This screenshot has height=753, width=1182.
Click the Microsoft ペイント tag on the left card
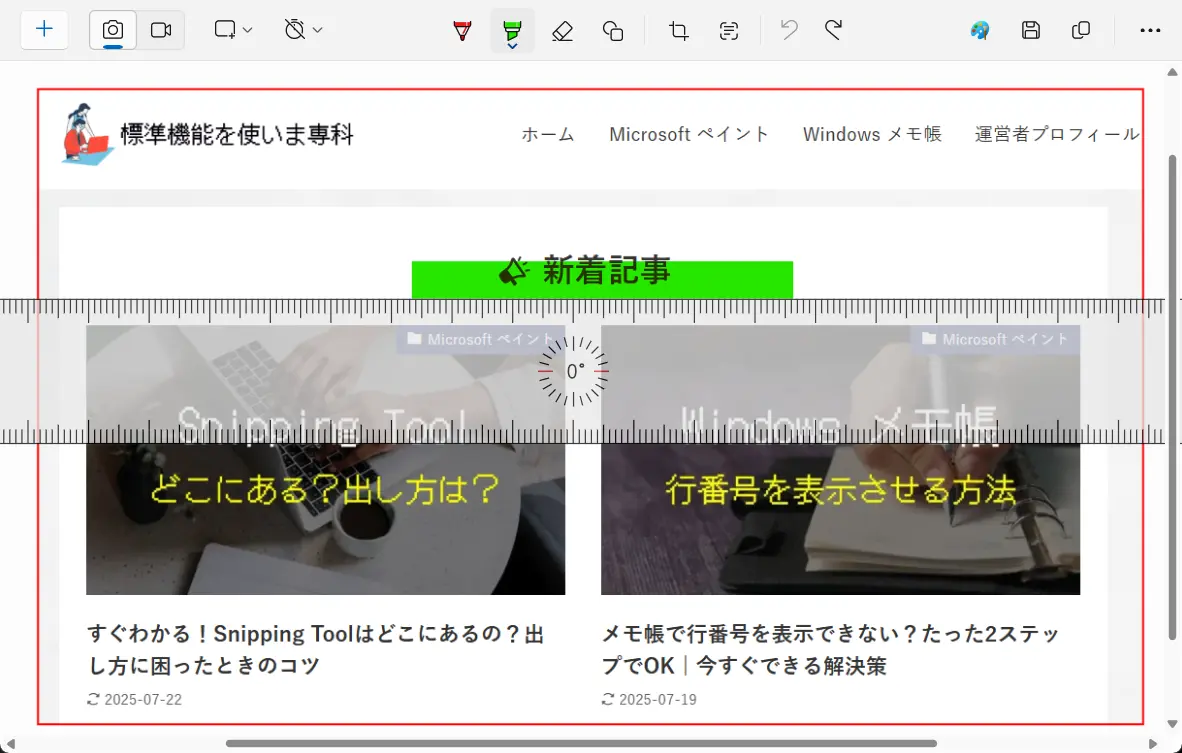pos(481,339)
